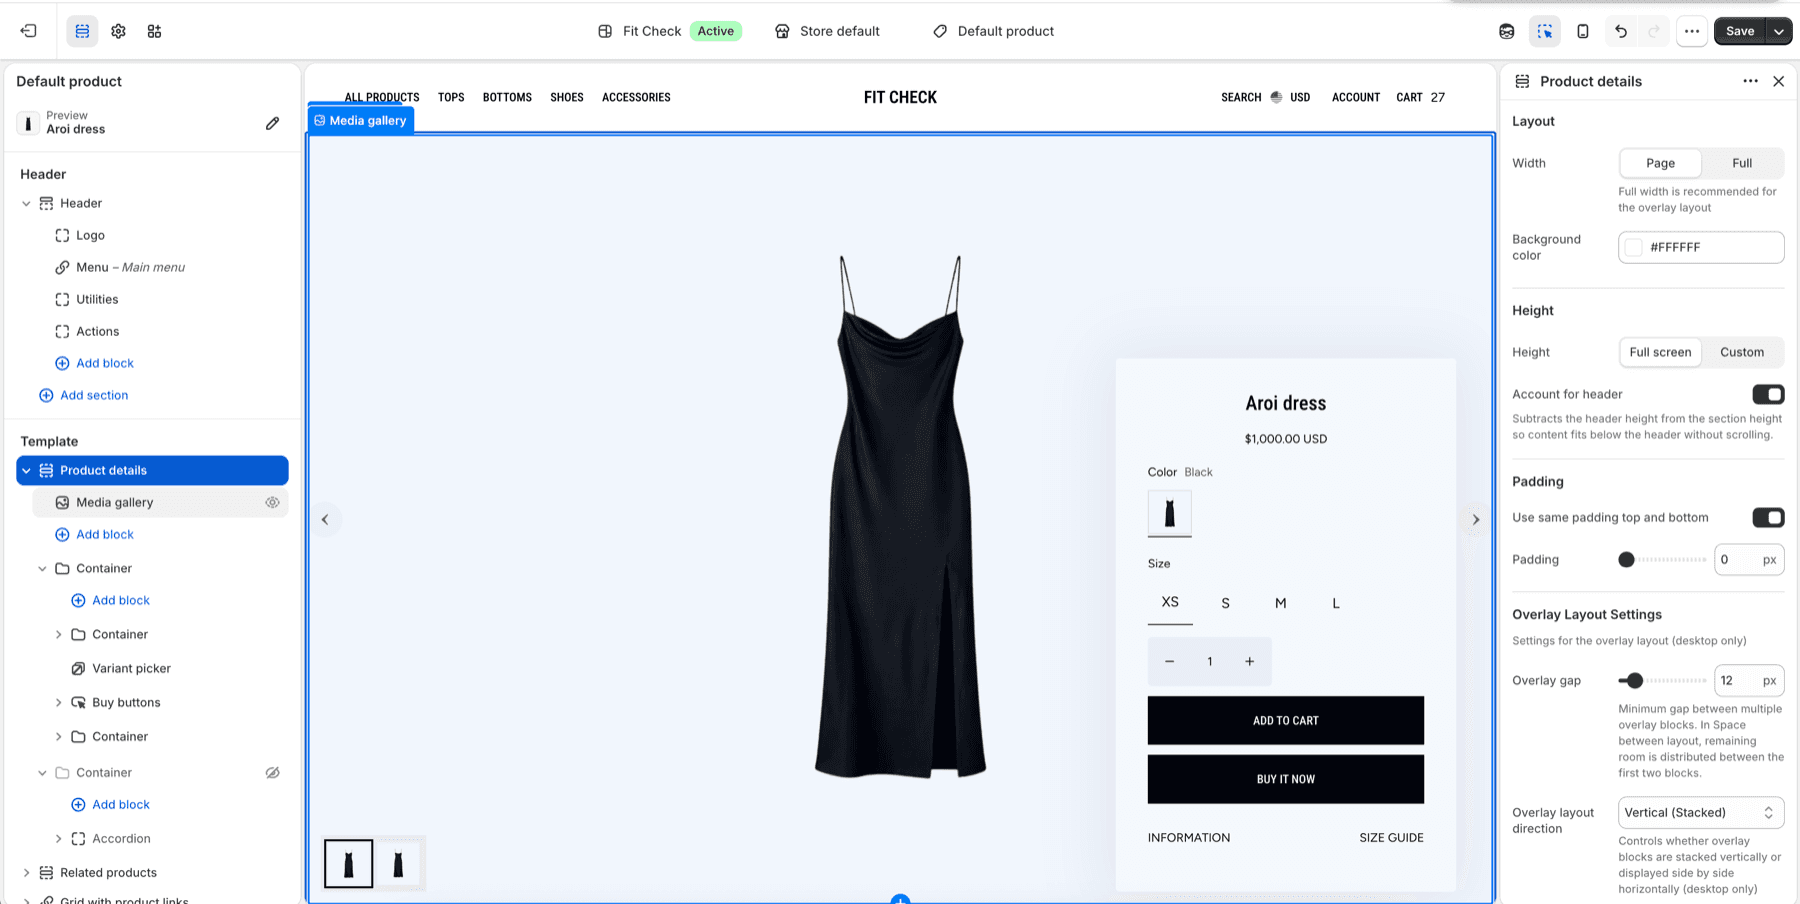
Task: Open the AI assistant icon in toolbar
Action: pyautogui.click(x=1507, y=31)
